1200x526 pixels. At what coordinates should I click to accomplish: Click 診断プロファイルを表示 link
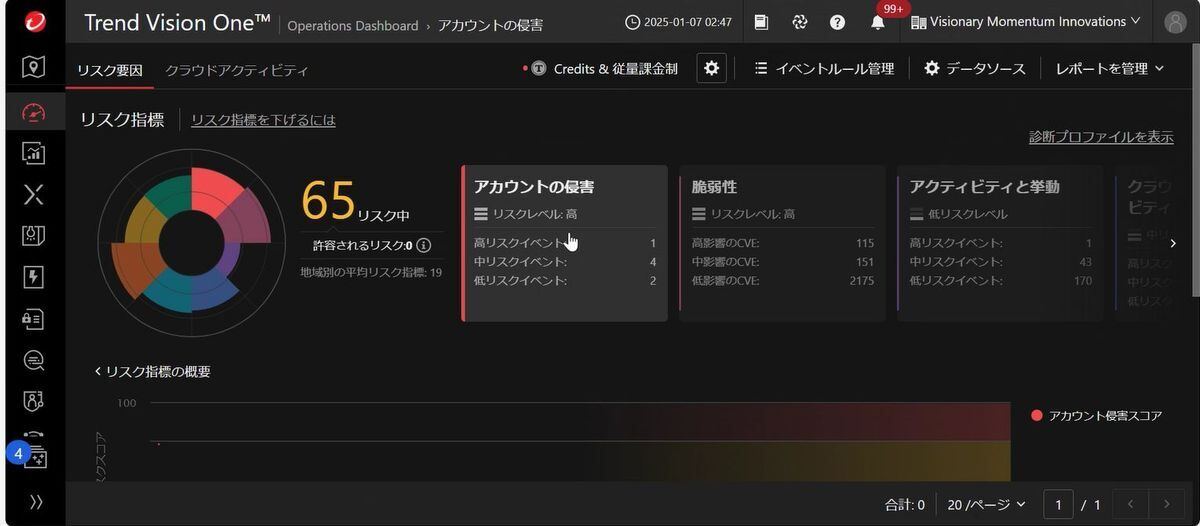[x=1101, y=137]
